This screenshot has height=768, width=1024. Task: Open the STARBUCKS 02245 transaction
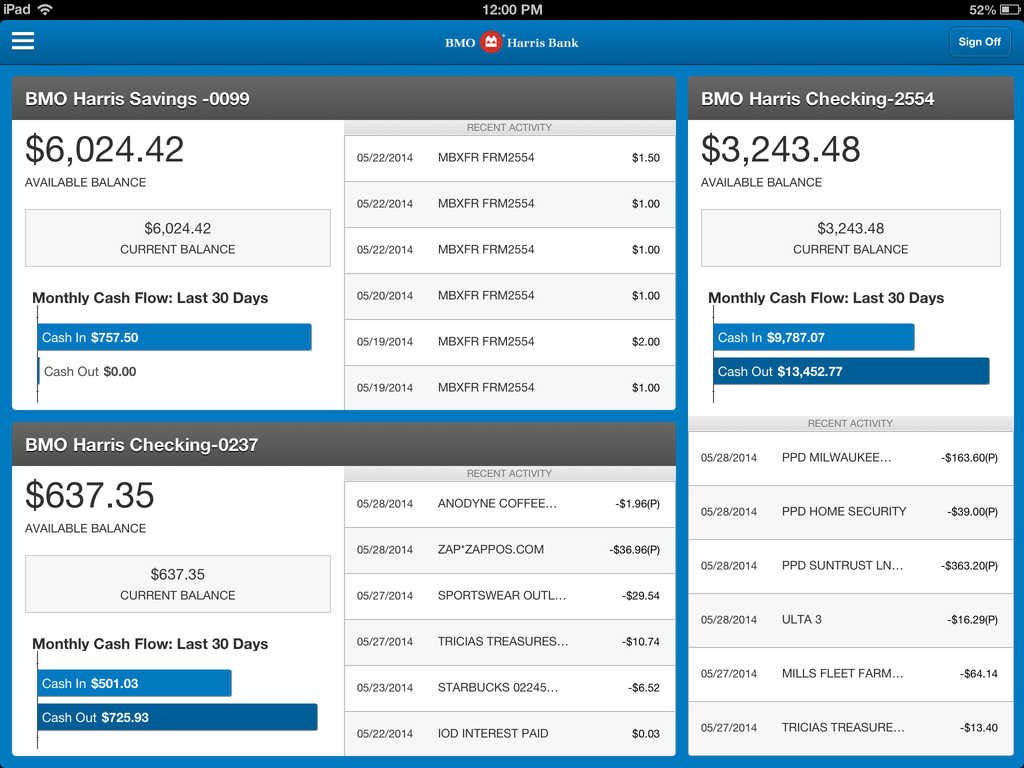click(509, 688)
